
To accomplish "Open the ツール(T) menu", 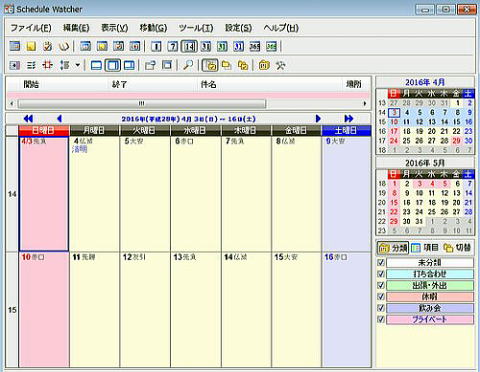I will [196, 28].
